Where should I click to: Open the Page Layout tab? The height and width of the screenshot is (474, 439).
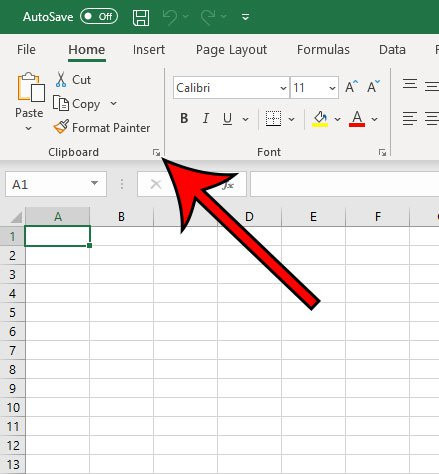(x=231, y=50)
